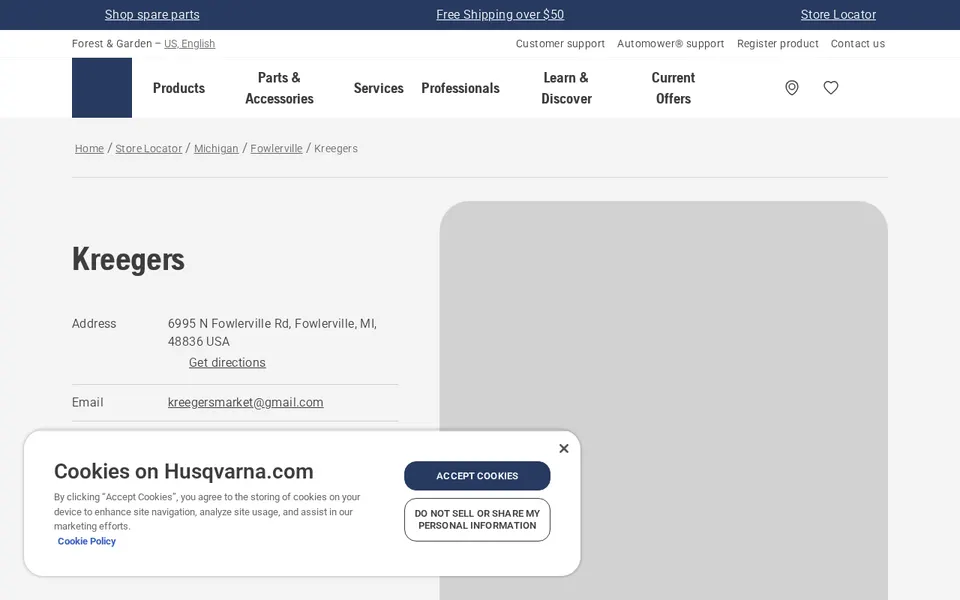Open the wishlist heart icon
Image resolution: width=960 pixels, height=600 pixels.
point(830,88)
